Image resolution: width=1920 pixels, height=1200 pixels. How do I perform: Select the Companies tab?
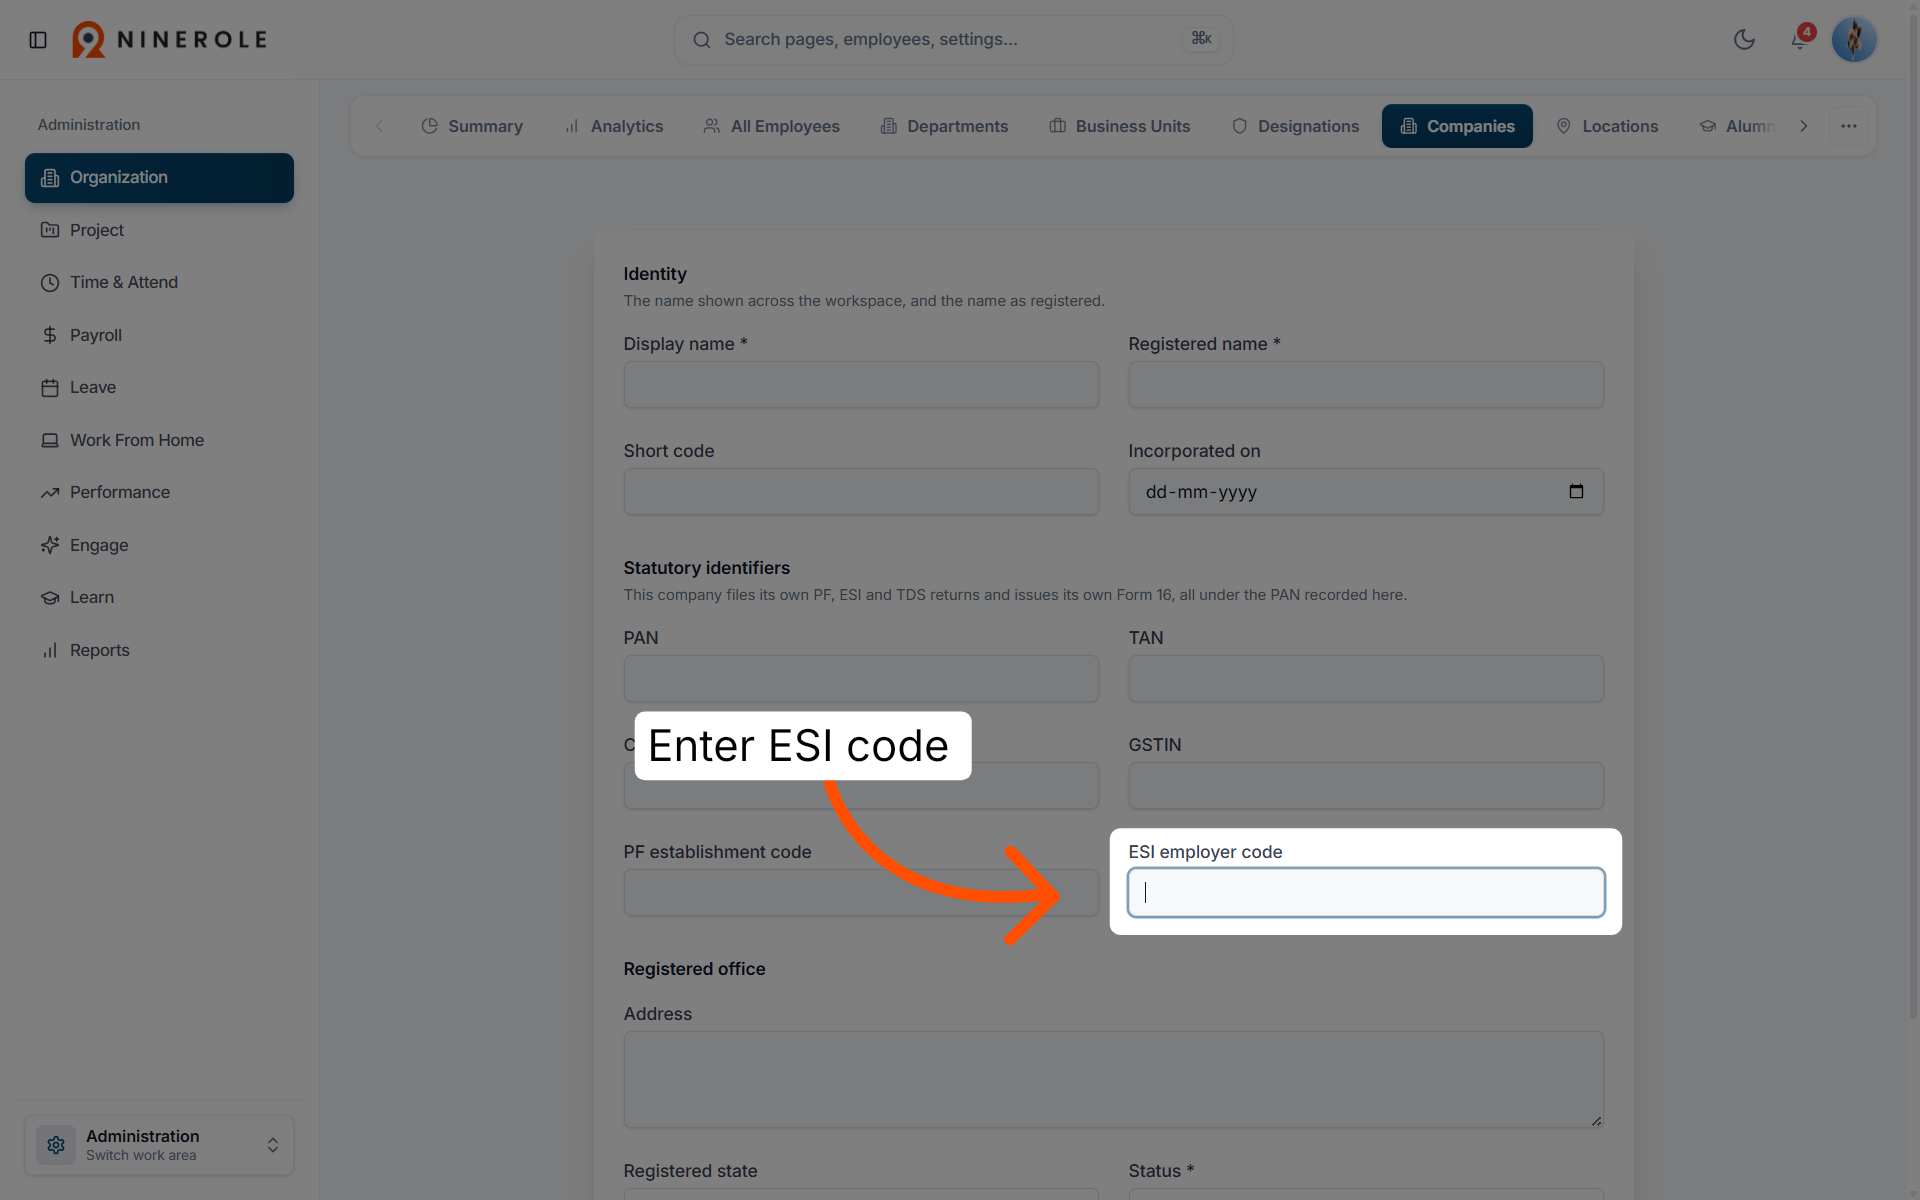coord(1457,126)
